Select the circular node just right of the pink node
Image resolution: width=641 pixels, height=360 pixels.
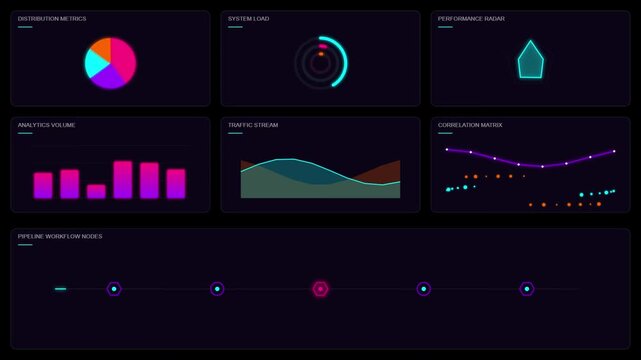[x=424, y=289]
